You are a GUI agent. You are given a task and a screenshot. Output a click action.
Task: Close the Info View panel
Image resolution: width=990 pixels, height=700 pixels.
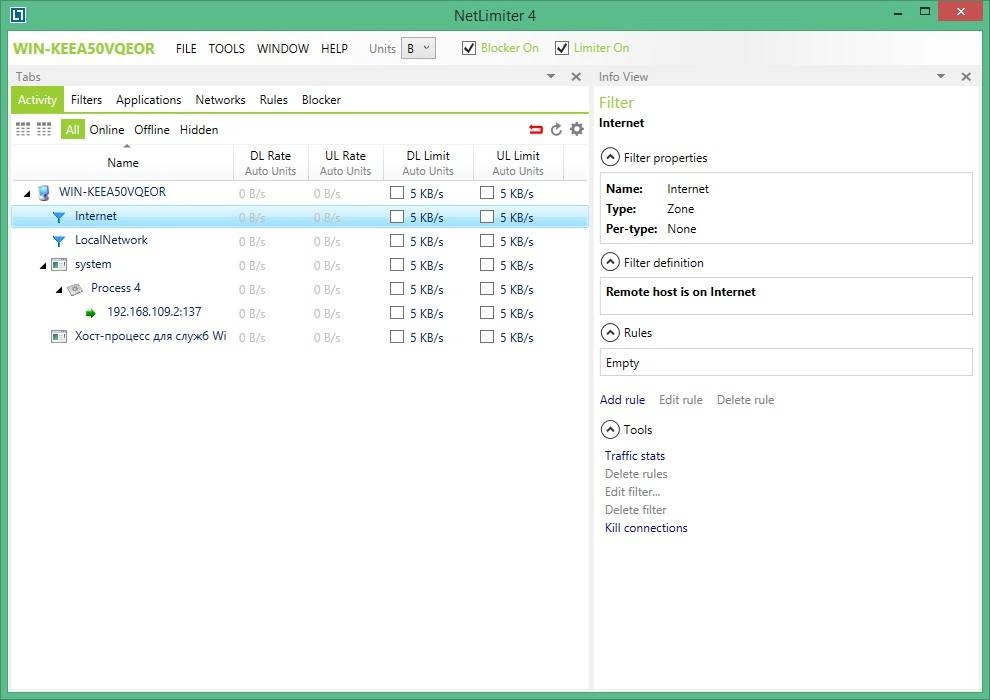pyautogui.click(x=966, y=76)
